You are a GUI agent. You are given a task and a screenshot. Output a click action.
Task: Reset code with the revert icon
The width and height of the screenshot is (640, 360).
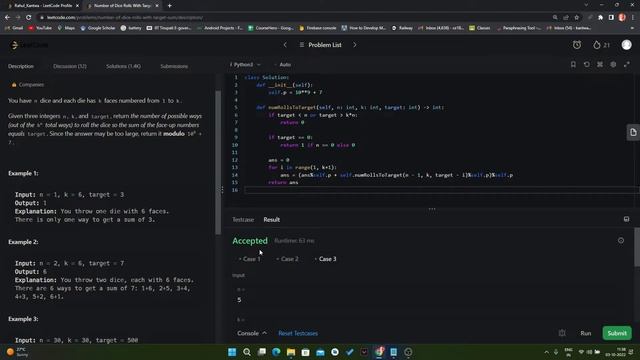pos(587,64)
